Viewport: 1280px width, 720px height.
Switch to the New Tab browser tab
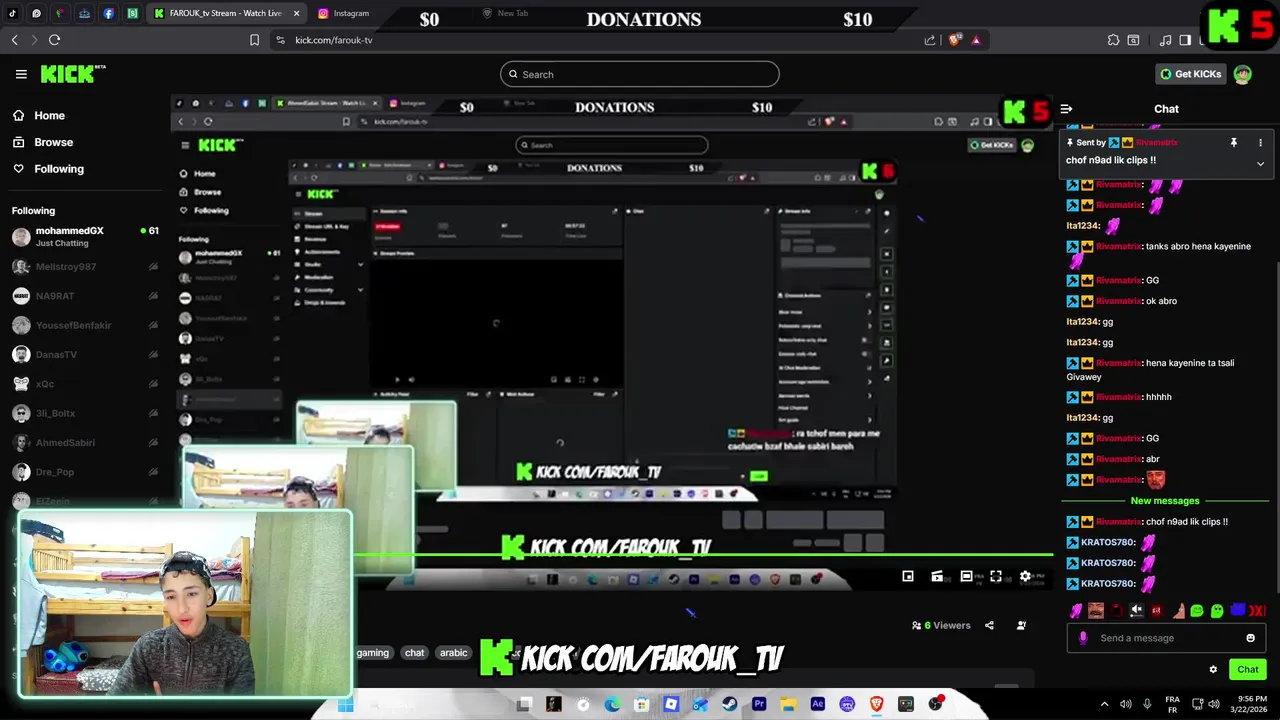point(512,13)
